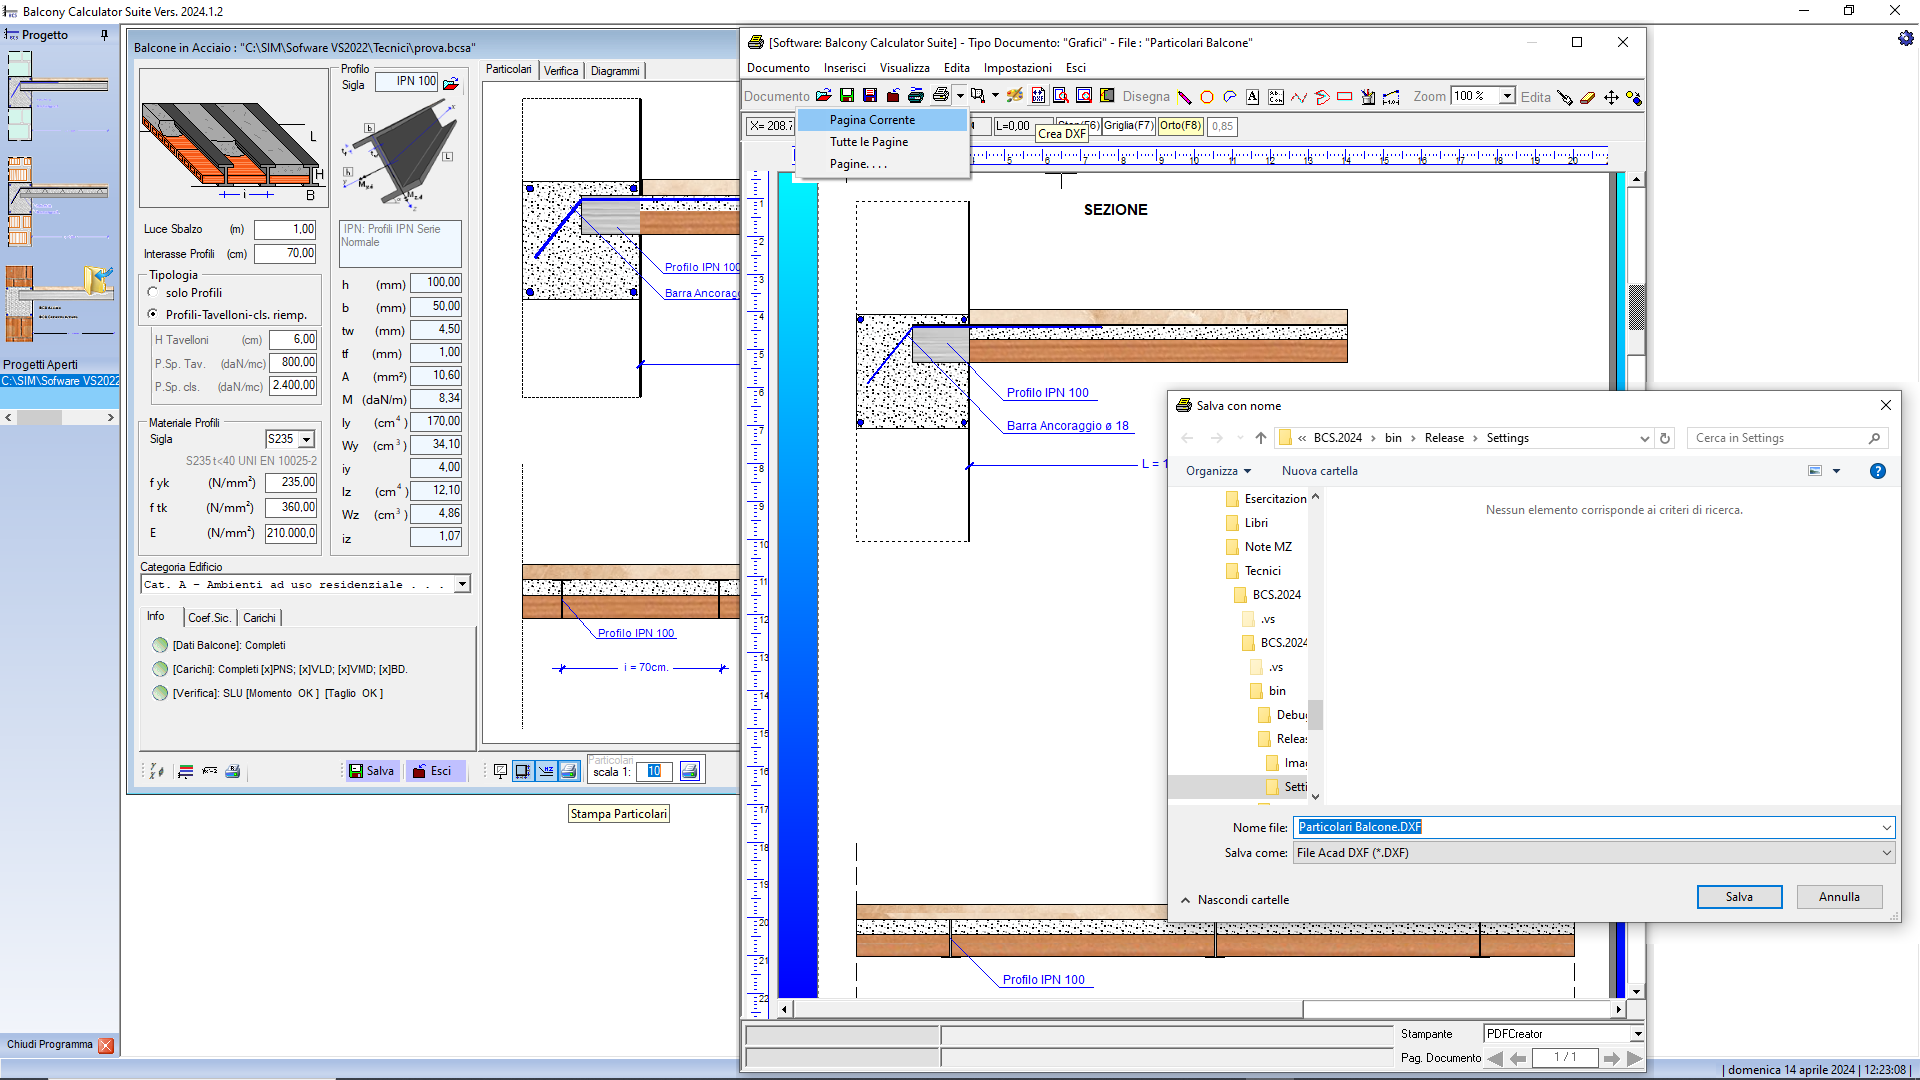This screenshot has width=1920, height=1080.
Task: Click the eraser icon in Edita tools
Action: (x=1588, y=97)
